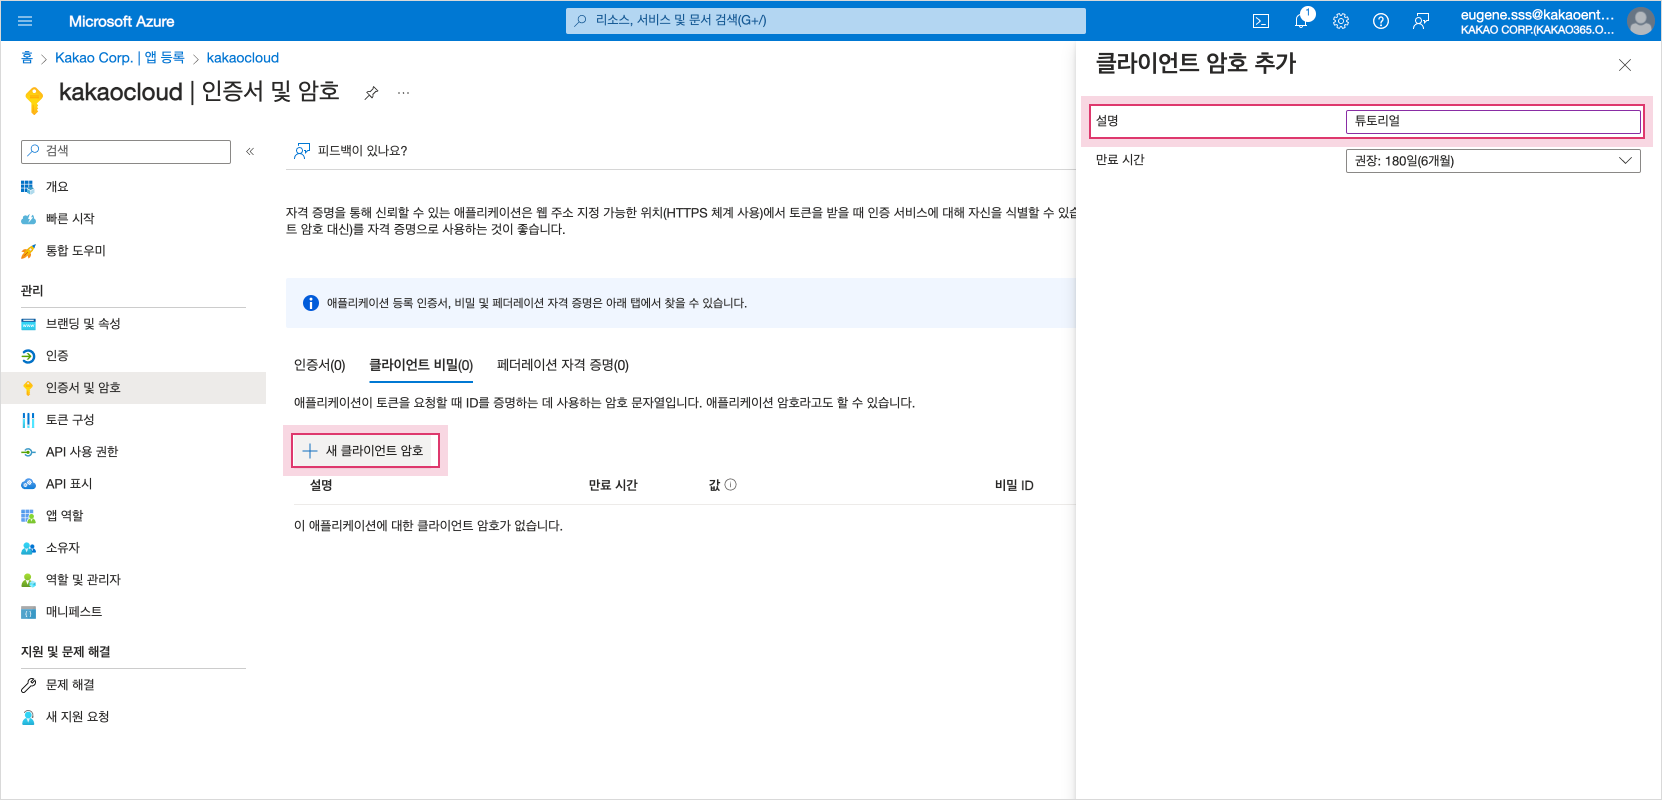Click 새 클라이언트 암호 button

pos(365,451)
